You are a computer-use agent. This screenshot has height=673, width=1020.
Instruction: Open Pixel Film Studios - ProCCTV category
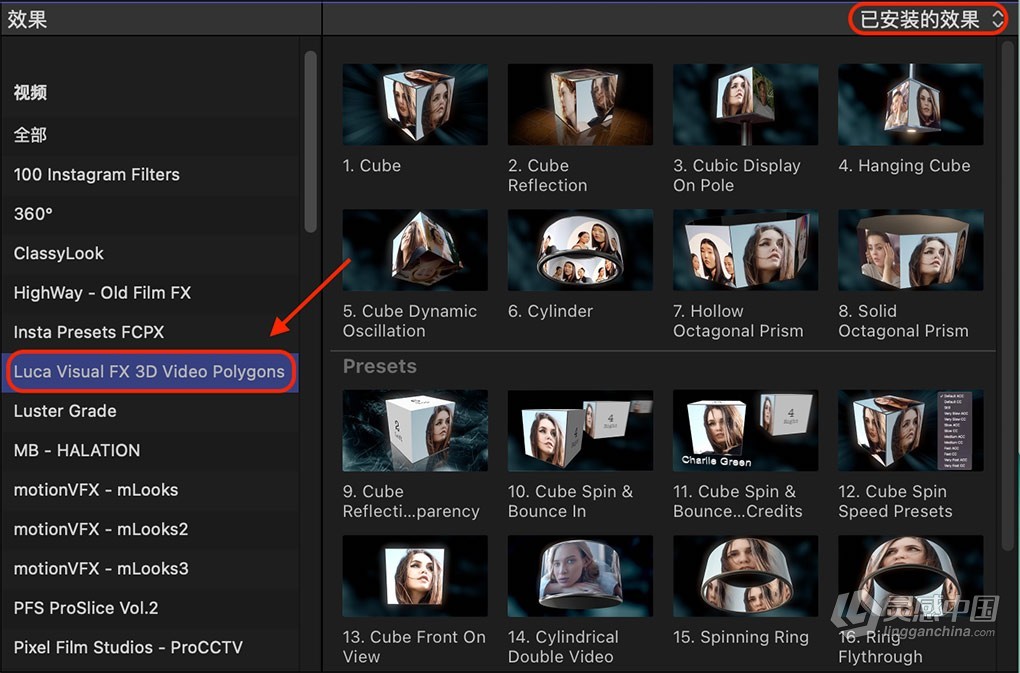pos(150,647)
